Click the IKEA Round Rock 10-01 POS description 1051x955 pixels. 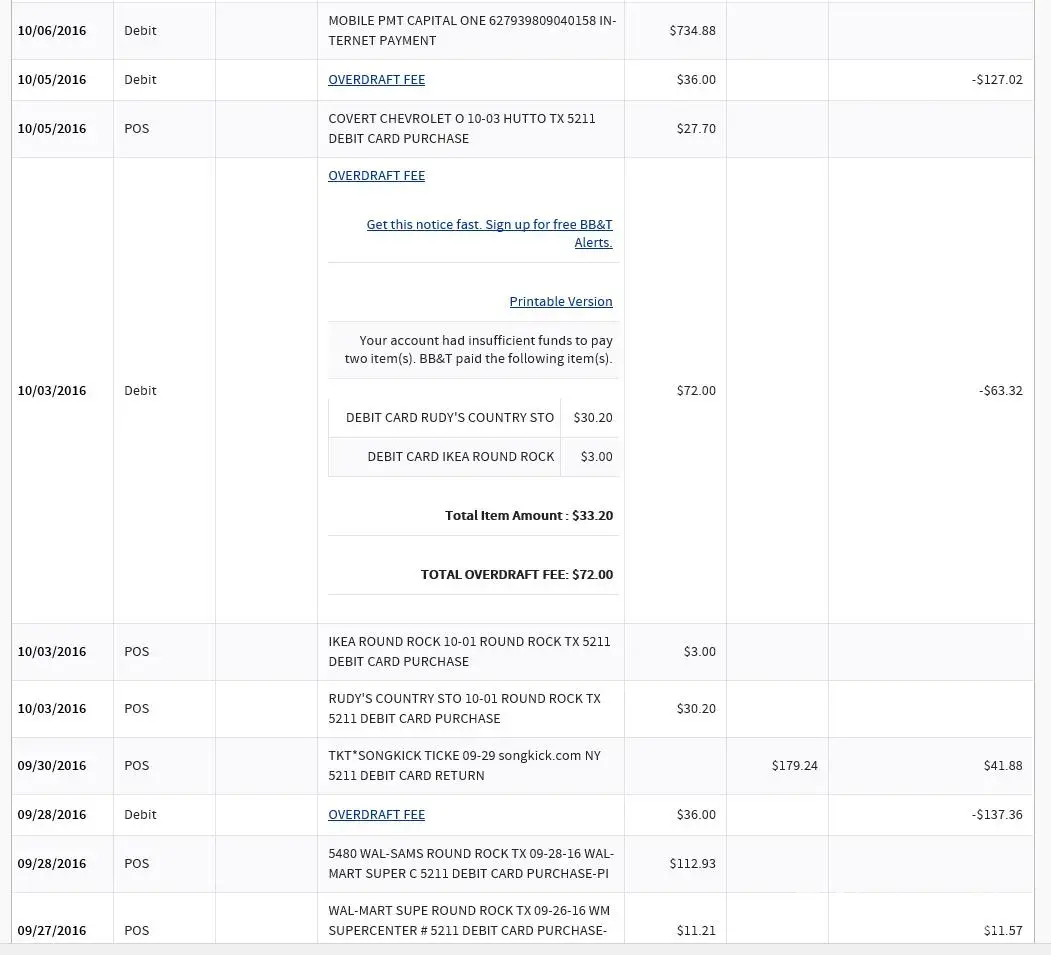[469, 652]
